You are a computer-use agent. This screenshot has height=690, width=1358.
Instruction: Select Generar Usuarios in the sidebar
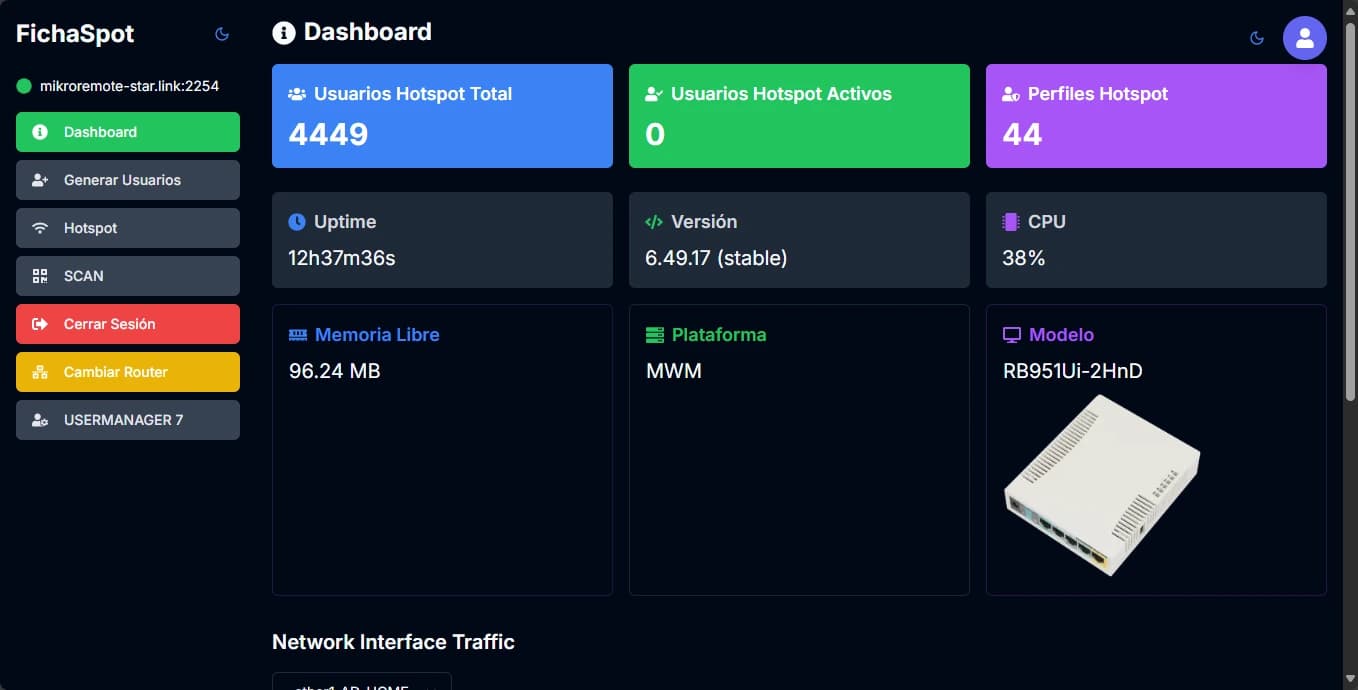coord(127,179)
